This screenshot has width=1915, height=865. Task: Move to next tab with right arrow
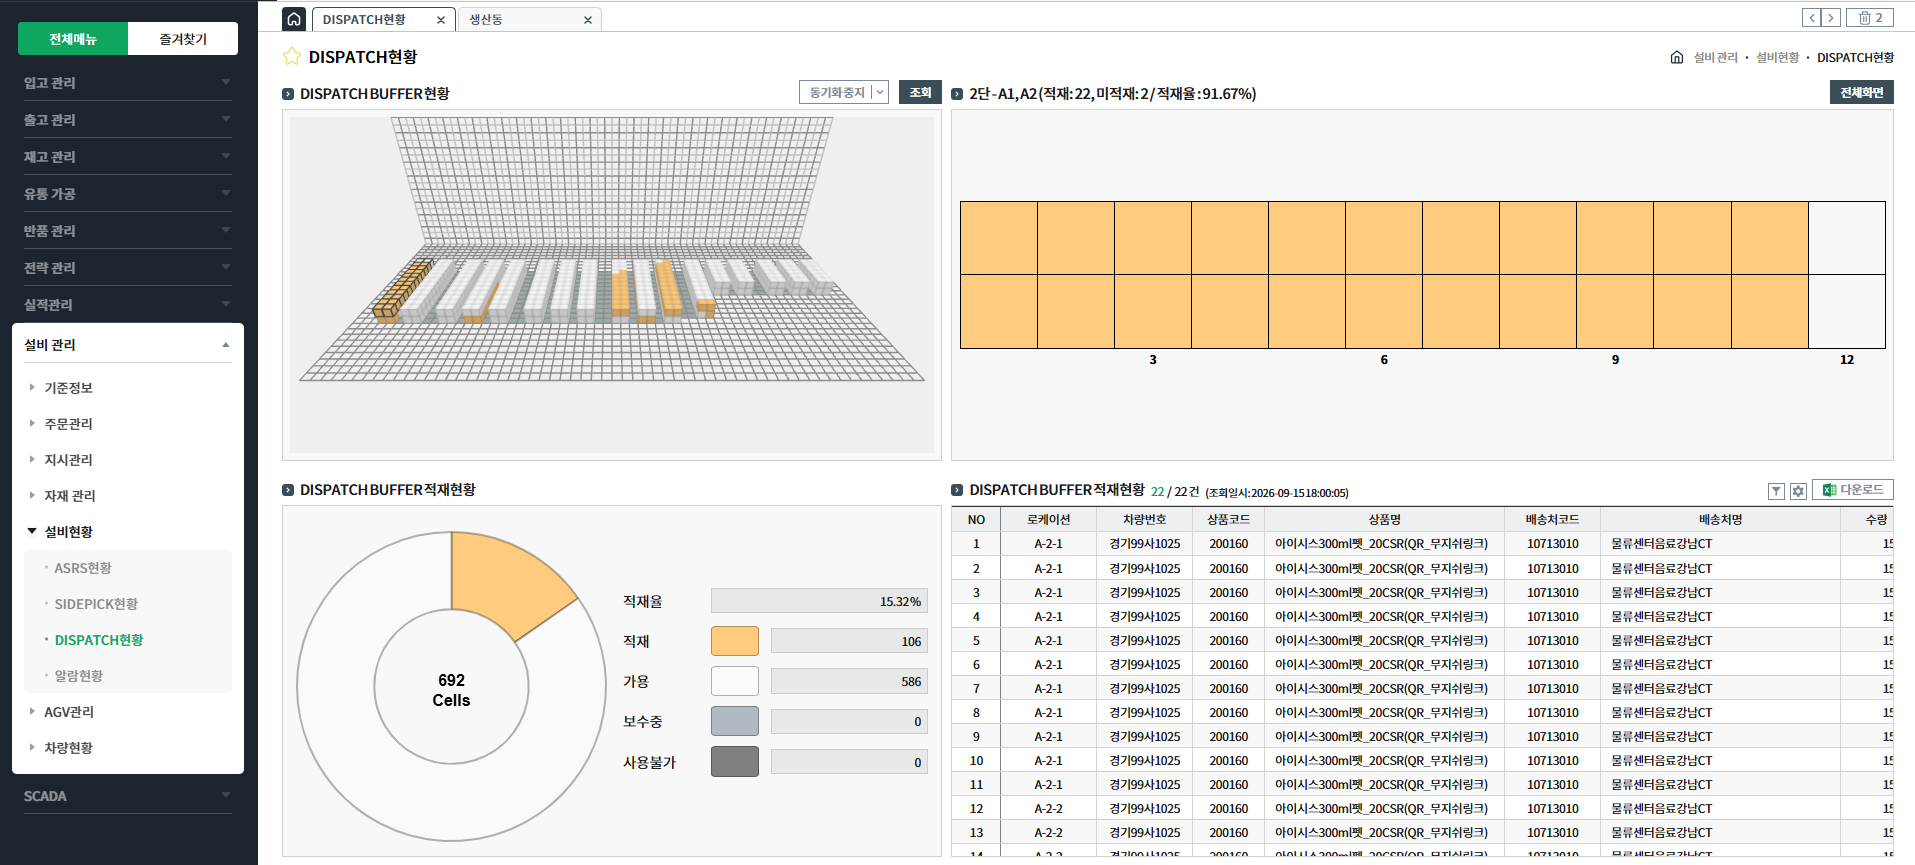(x=1831, y=18)
